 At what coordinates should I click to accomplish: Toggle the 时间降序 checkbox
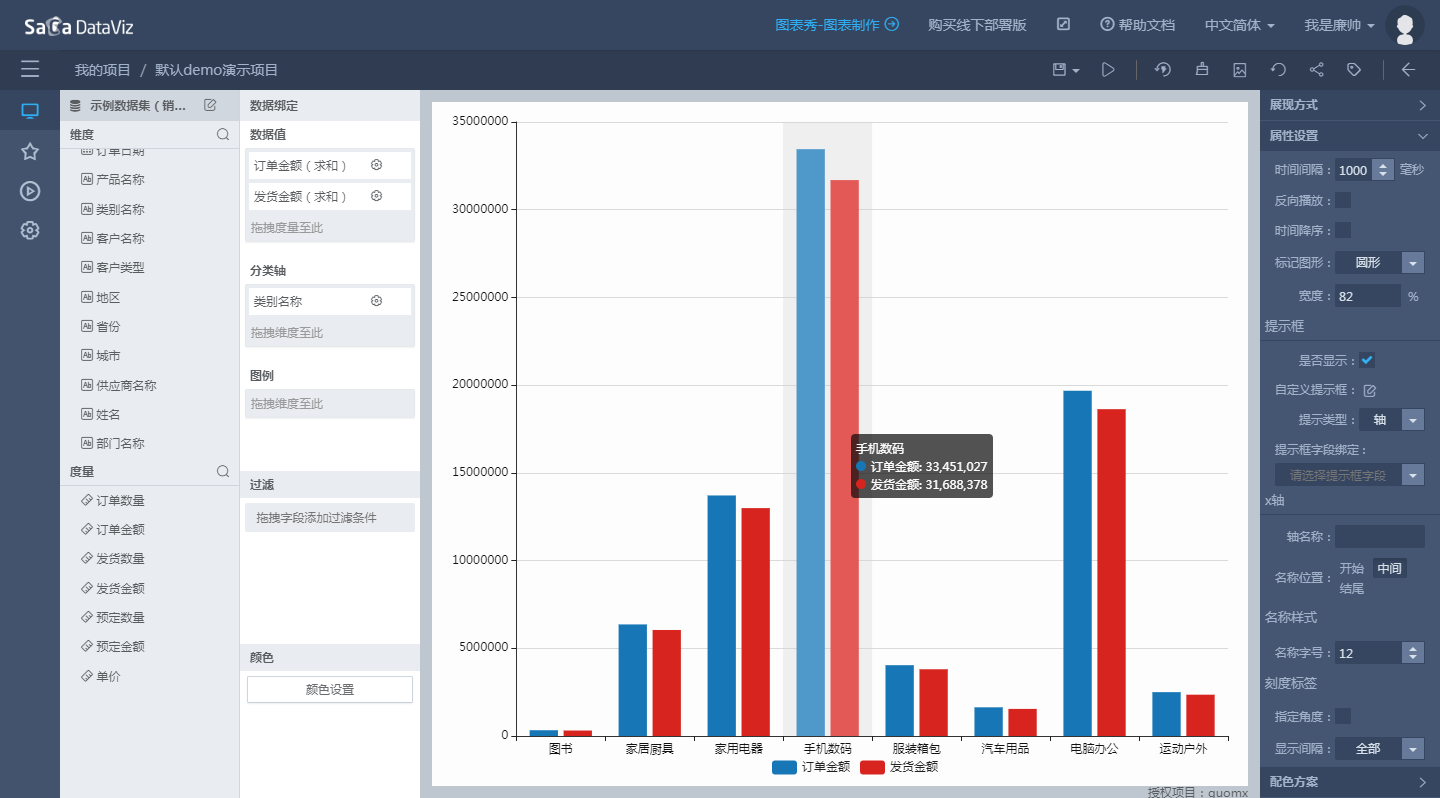[1343, 230]
